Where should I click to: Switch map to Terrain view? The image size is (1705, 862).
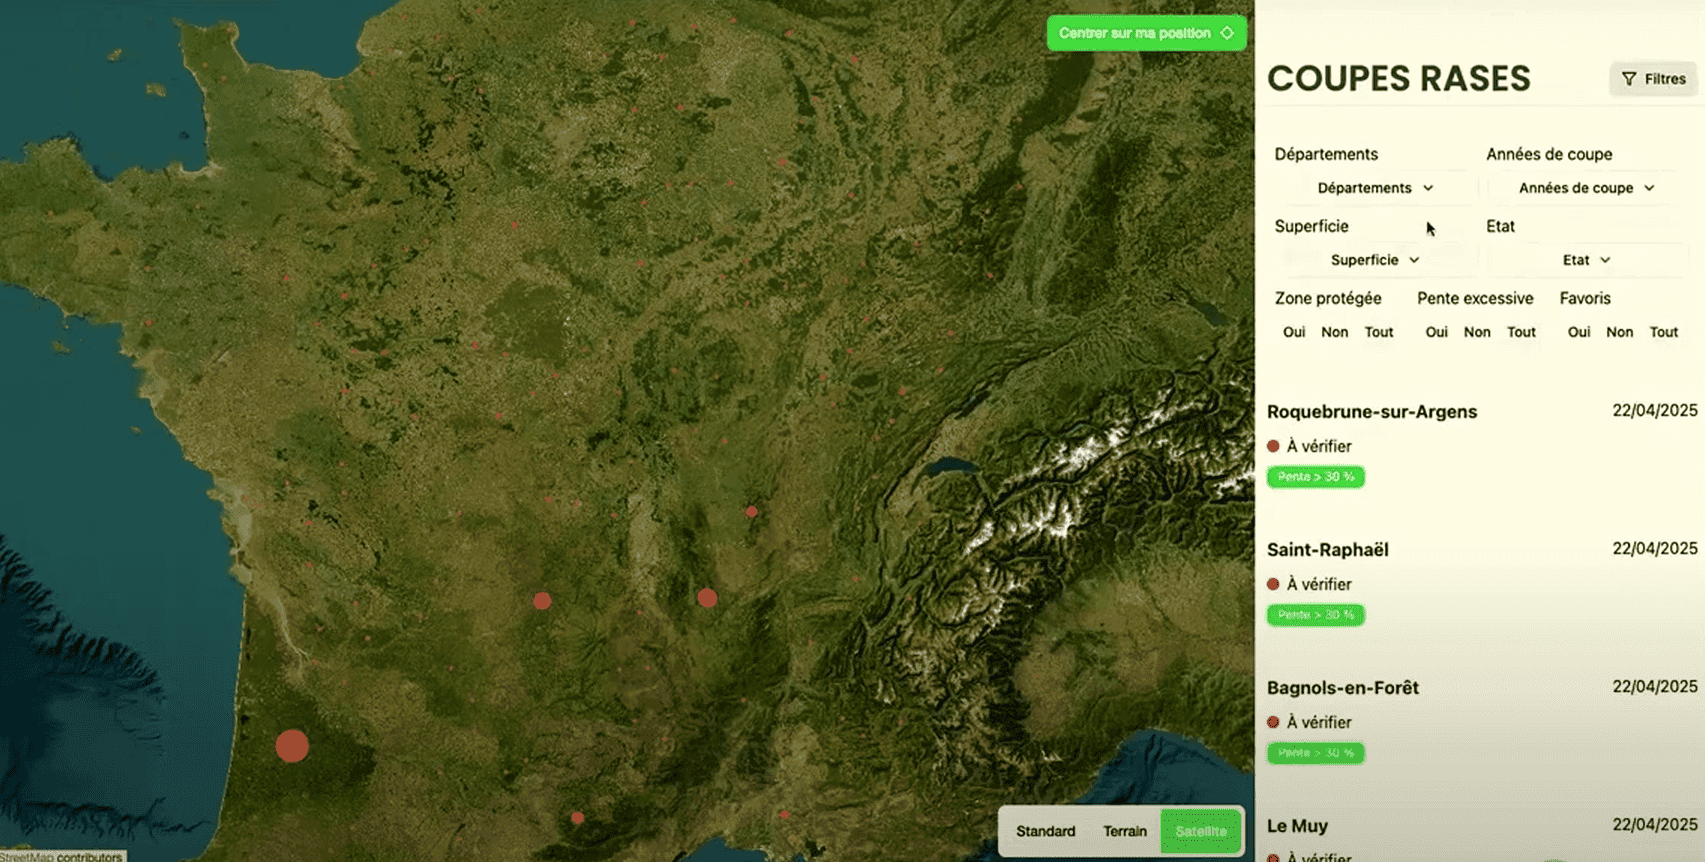pyautogui.click(x=1125, y=831)
